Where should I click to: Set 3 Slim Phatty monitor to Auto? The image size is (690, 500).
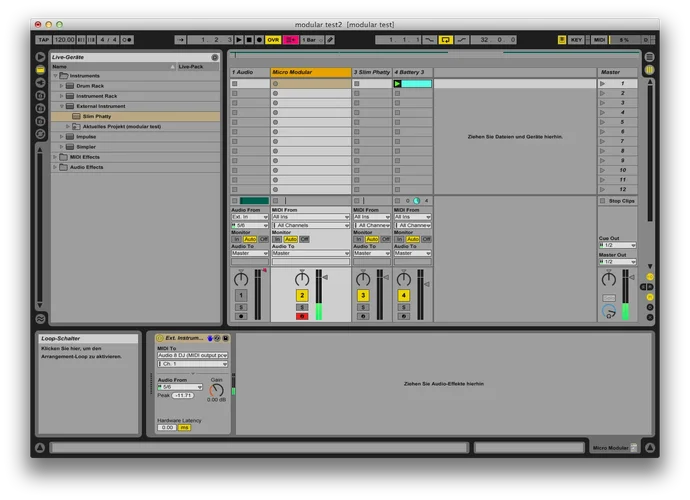coord(372,239)
